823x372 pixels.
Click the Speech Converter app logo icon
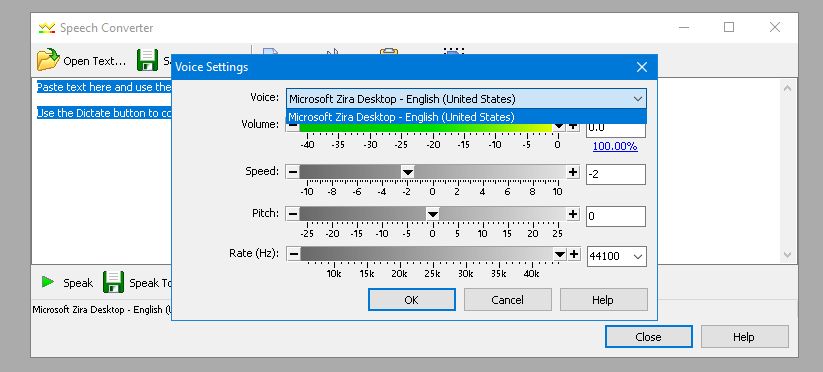pyautogui.click(x=47, y=28)
